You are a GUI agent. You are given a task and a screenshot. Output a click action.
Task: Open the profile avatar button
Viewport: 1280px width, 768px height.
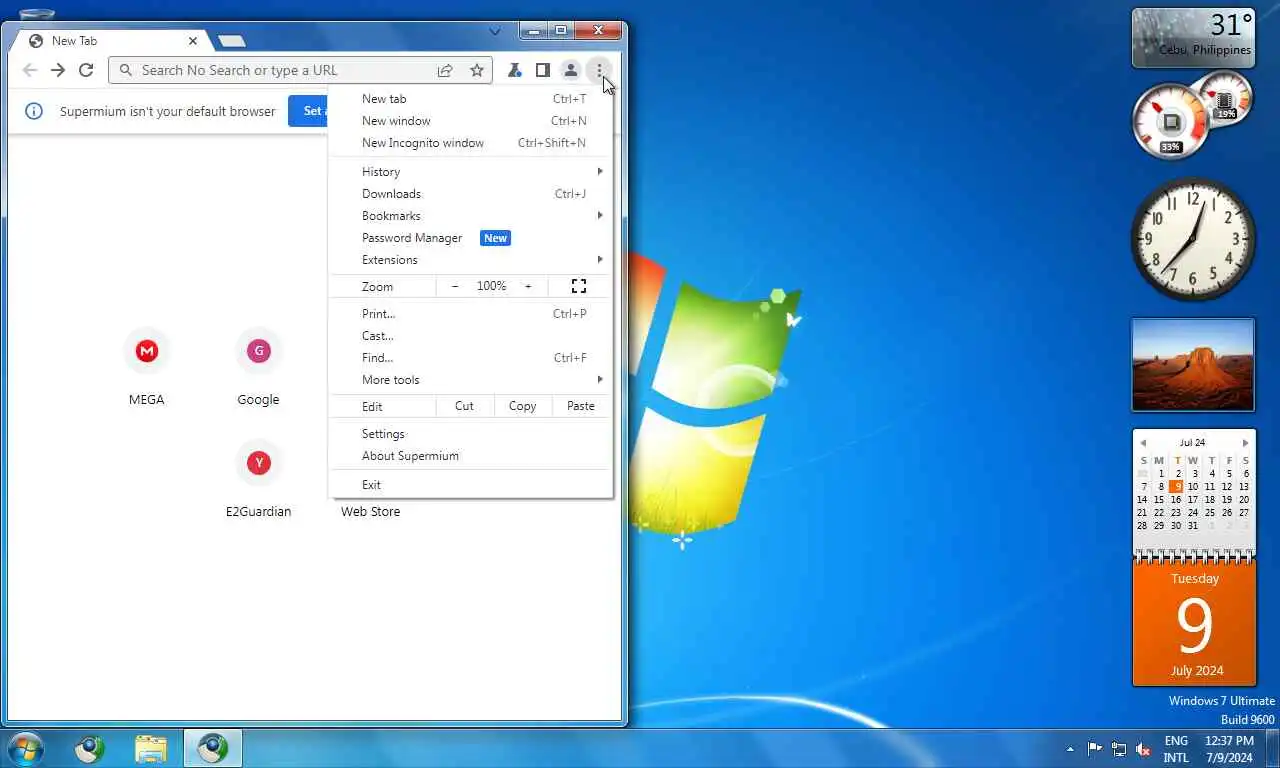click(570, 70)
